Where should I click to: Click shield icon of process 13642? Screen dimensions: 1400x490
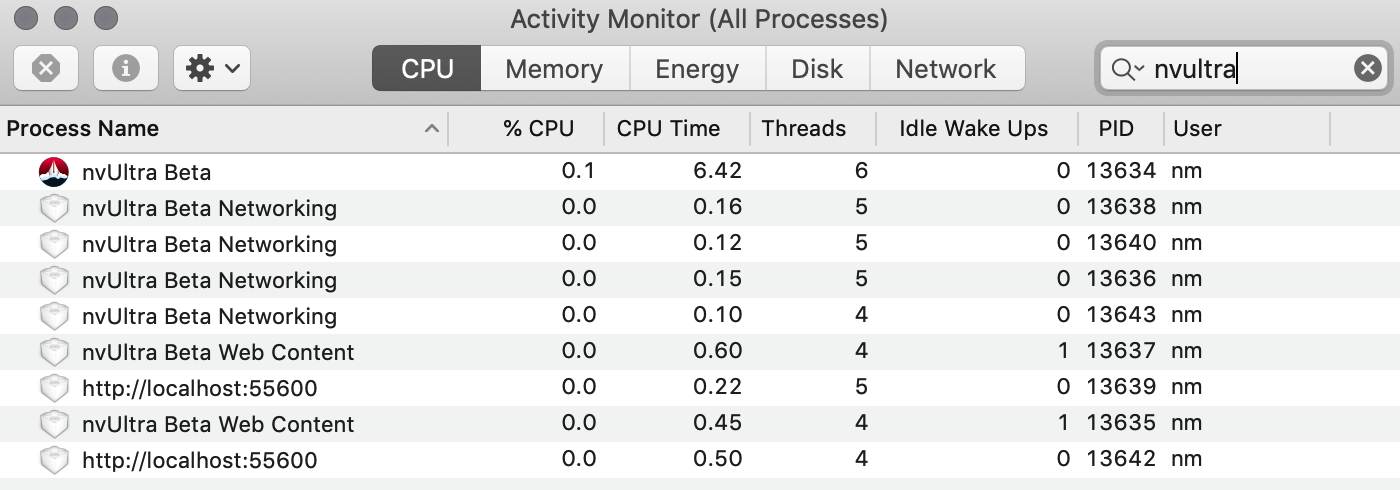tap(53, 460)
